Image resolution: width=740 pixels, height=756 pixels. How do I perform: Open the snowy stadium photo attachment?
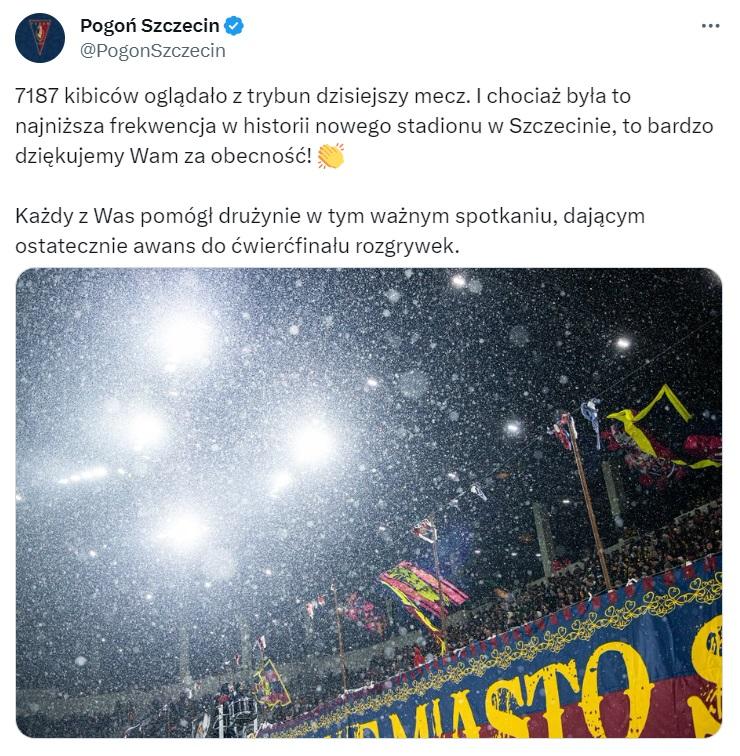pyautogui.click(x=369, y=503)
